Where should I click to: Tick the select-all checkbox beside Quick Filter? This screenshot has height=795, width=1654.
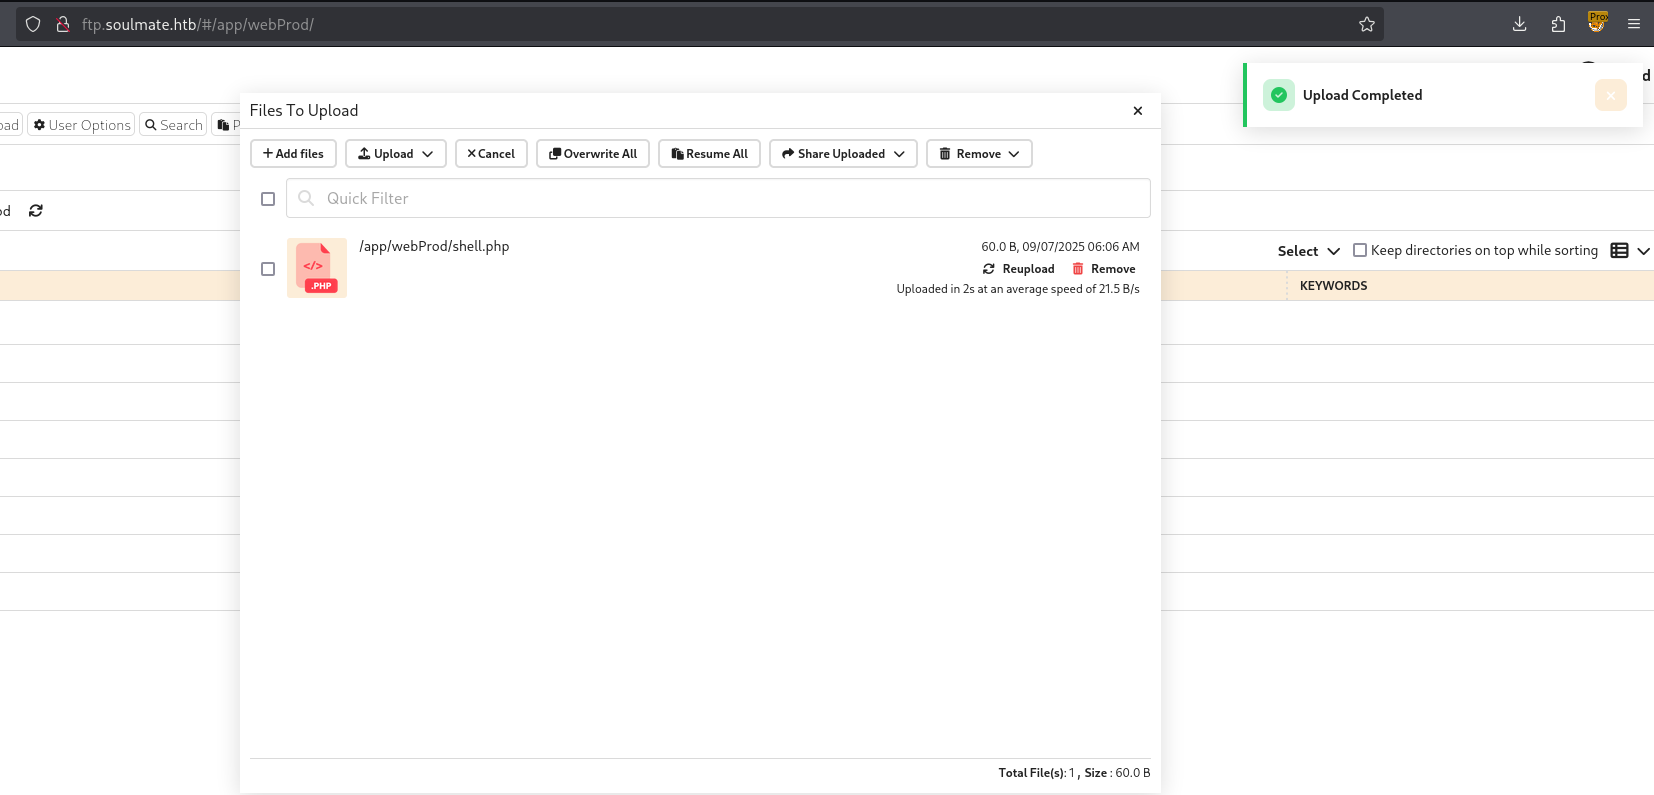click(x=268, y=199)
